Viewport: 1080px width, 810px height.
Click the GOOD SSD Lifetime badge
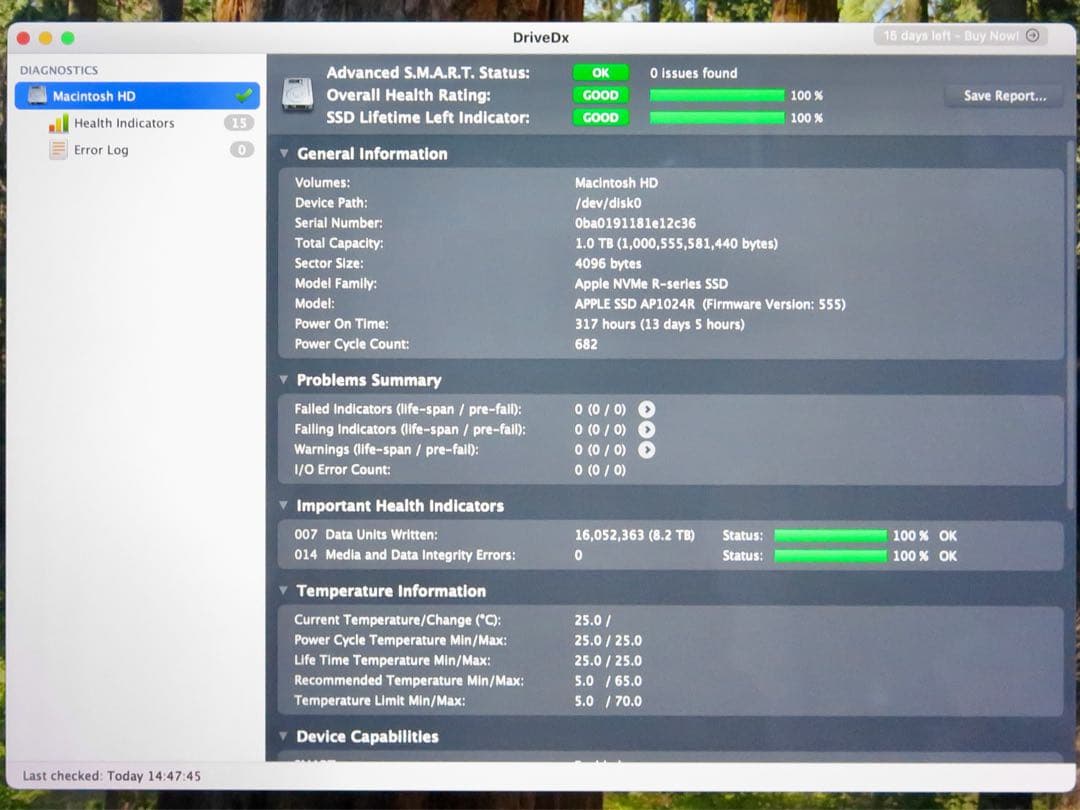pos(600,118)
